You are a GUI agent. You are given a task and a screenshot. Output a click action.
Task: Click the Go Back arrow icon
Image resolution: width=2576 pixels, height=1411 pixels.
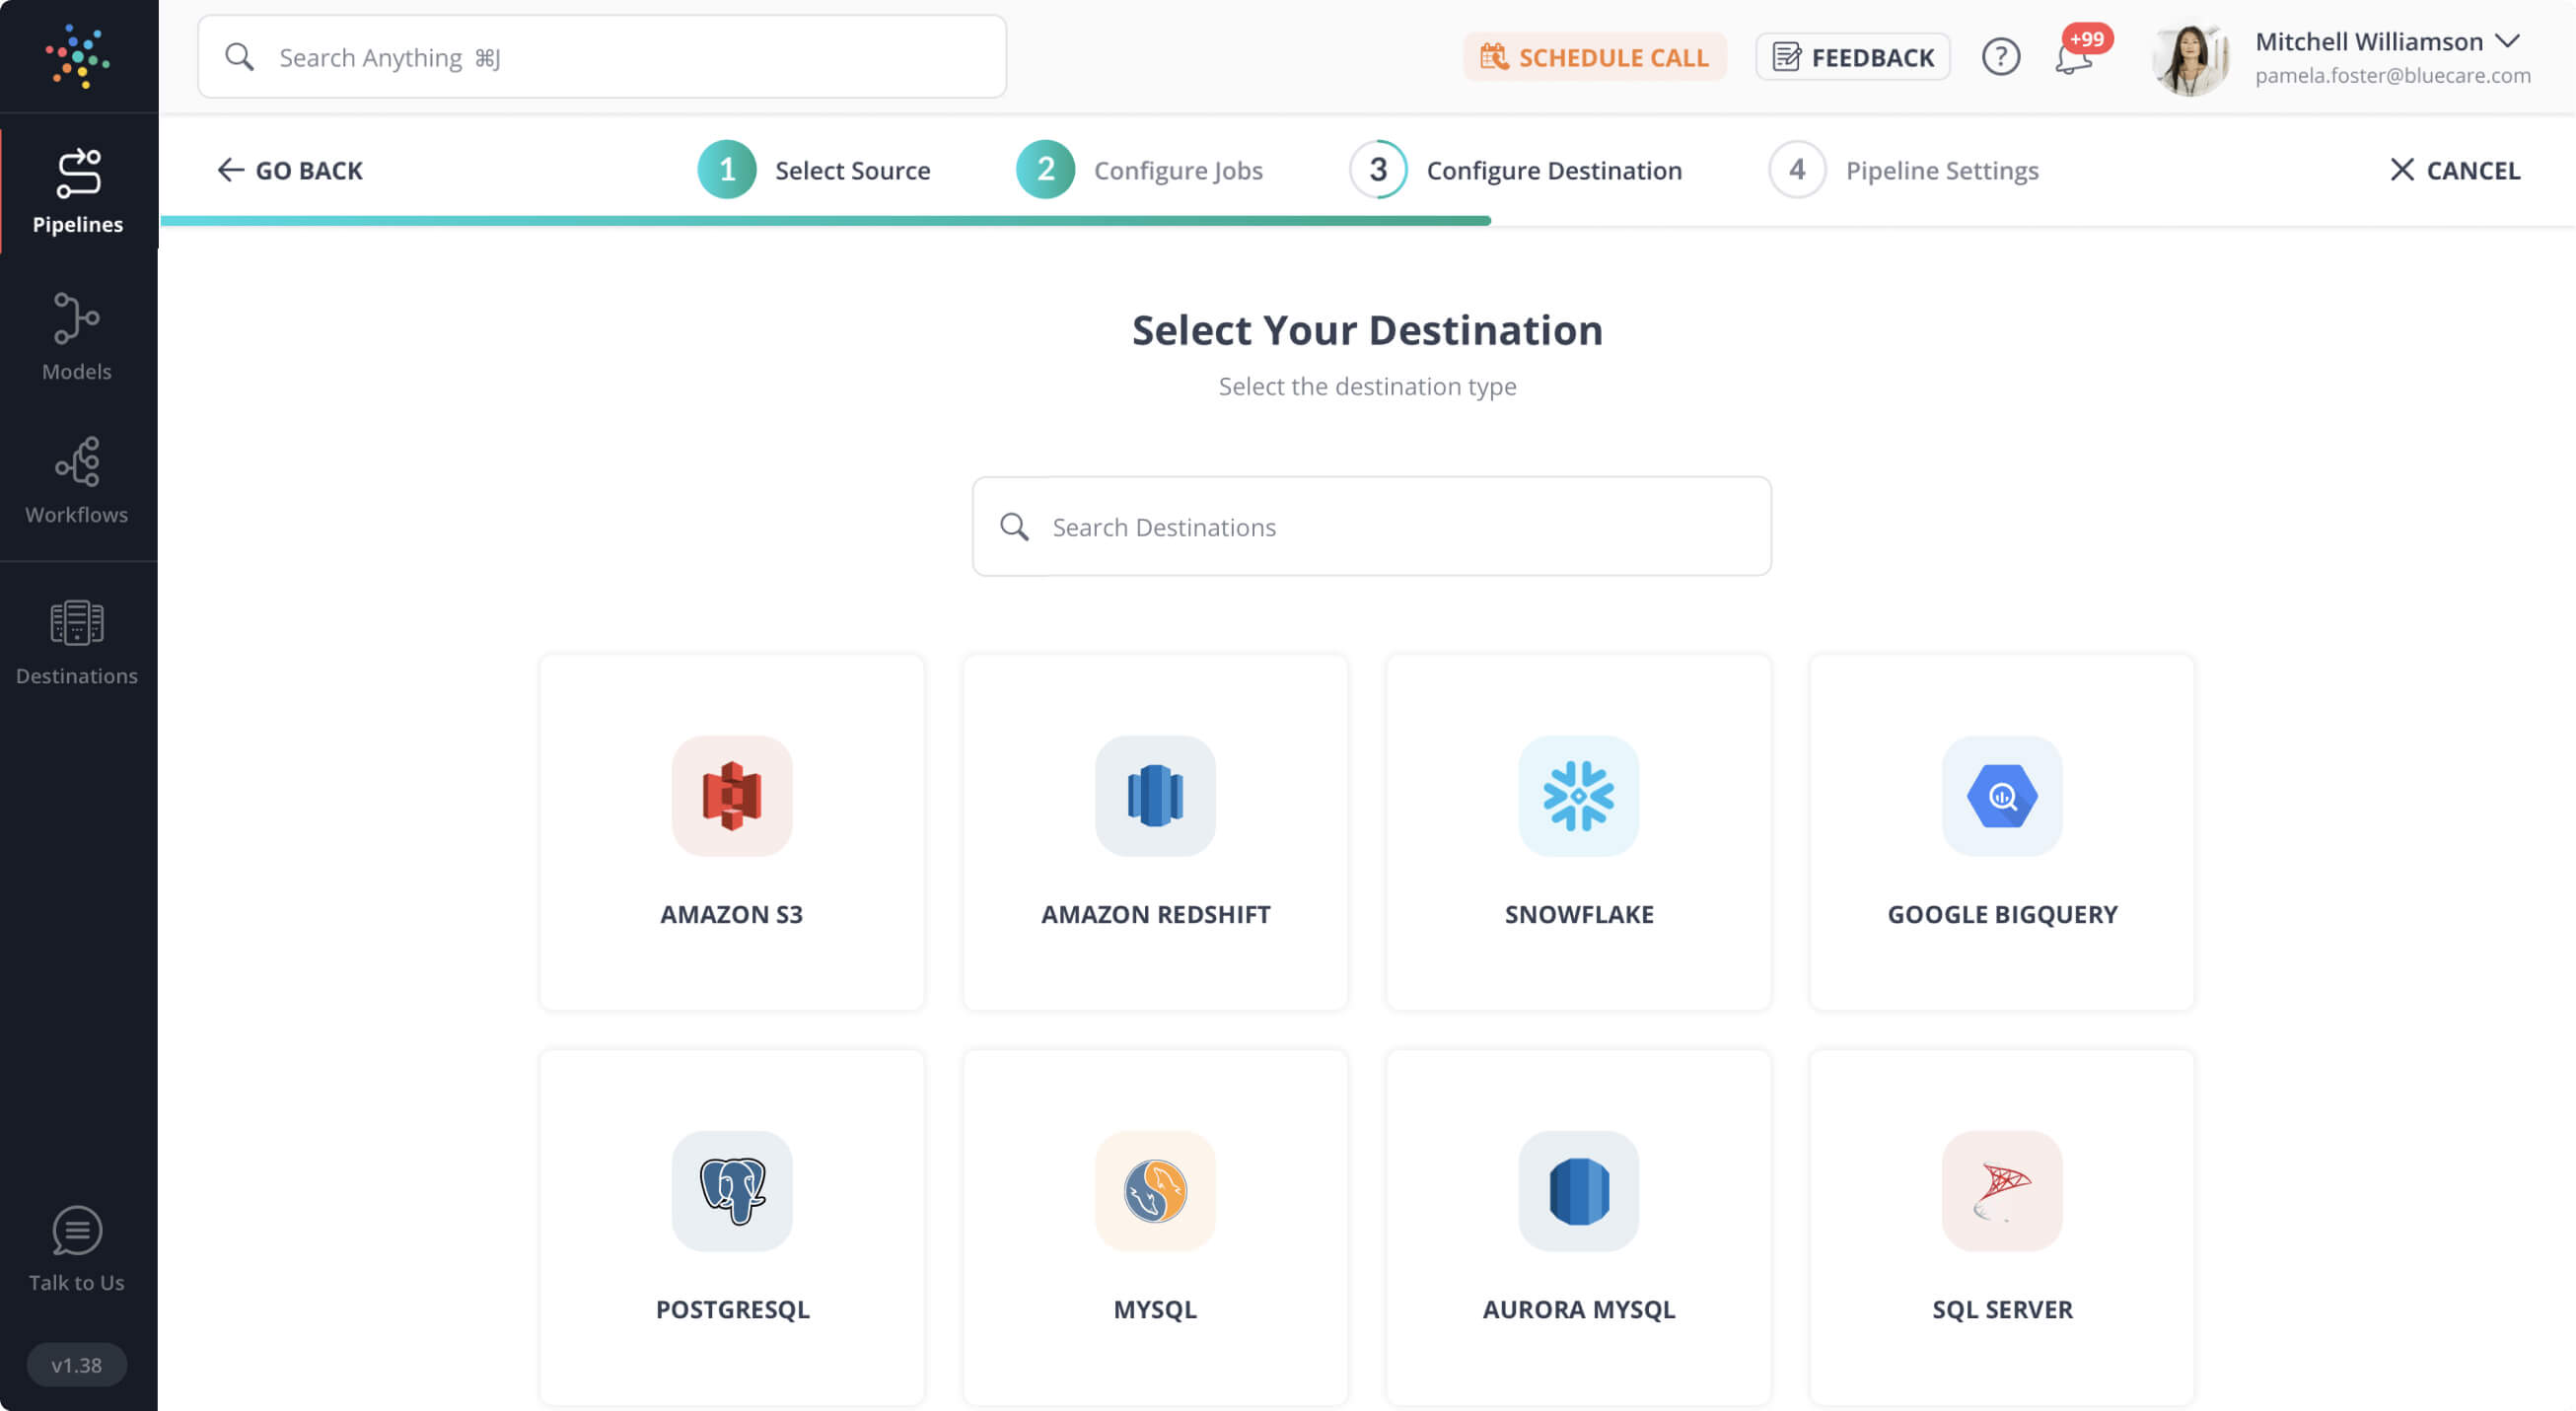pyautogui.click(x=230, y=170)
